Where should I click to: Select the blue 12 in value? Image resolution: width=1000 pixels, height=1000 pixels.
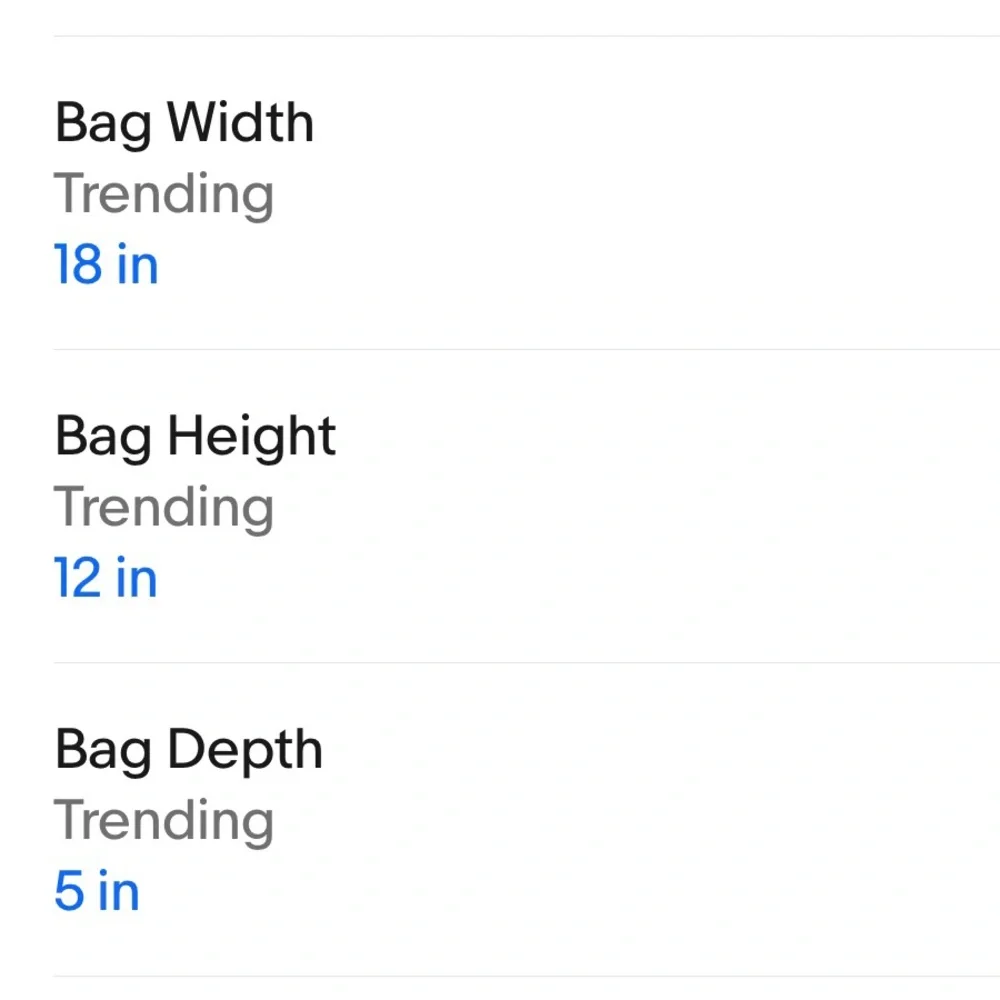coord(106,577)
